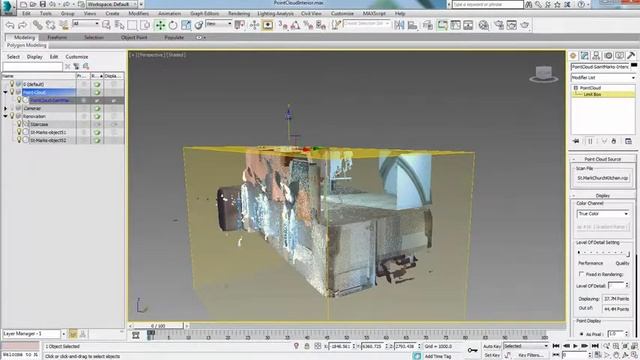The width and height of the screenshot is (640, 360).
Task: Expand the Cameras layer tree
Action: (5, 109)
